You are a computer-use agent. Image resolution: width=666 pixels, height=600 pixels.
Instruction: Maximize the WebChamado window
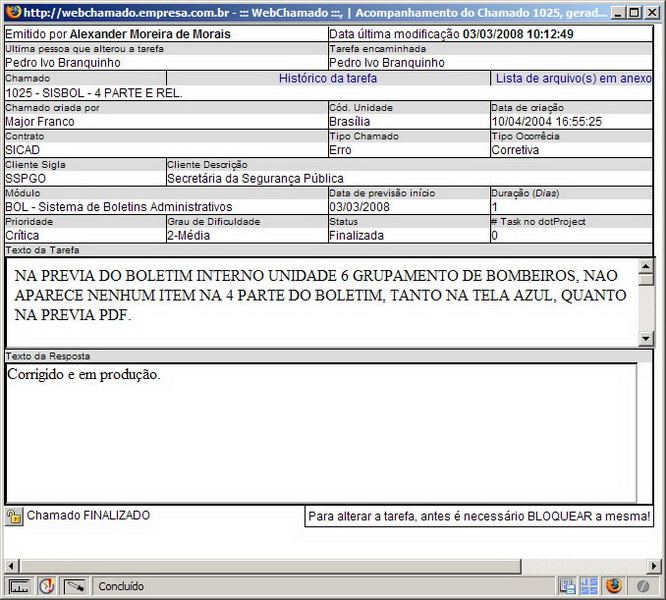(x=633, y=13)
